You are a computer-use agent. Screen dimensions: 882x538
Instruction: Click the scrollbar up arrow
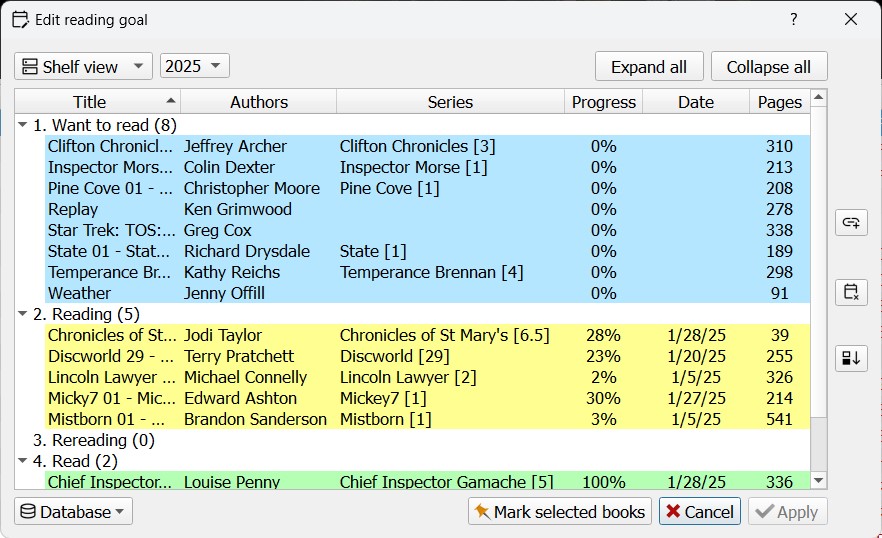[819, 98]
